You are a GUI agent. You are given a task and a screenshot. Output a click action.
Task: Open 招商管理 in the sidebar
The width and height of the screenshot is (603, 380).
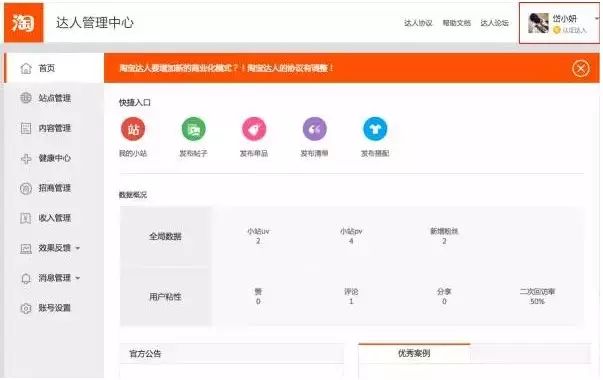click(x=55, y=188)
